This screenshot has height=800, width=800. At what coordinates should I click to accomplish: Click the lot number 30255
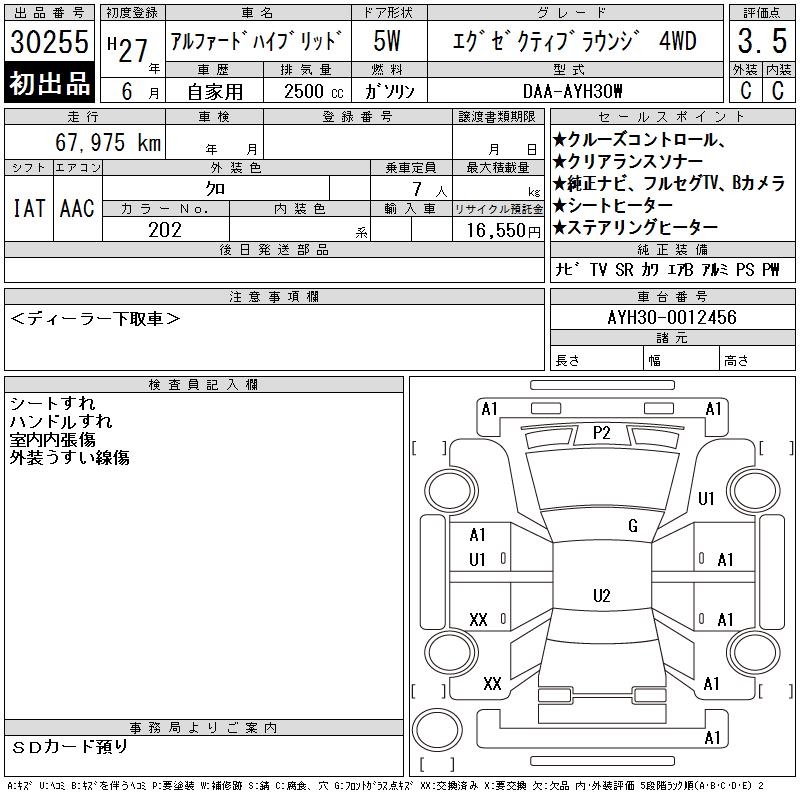50,42
